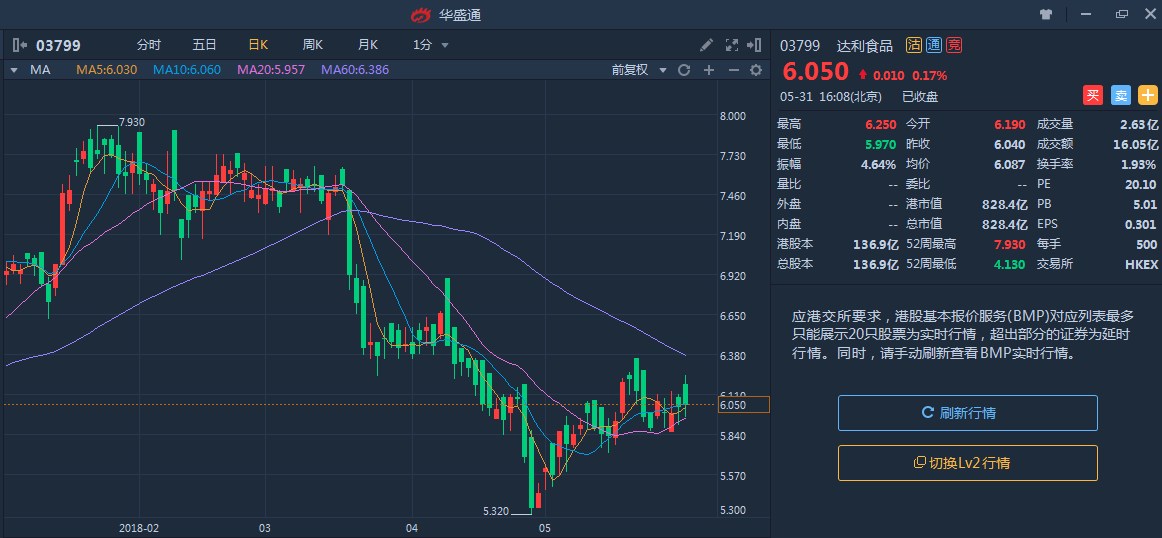Click the stock code 03799 in chart header

59,45
